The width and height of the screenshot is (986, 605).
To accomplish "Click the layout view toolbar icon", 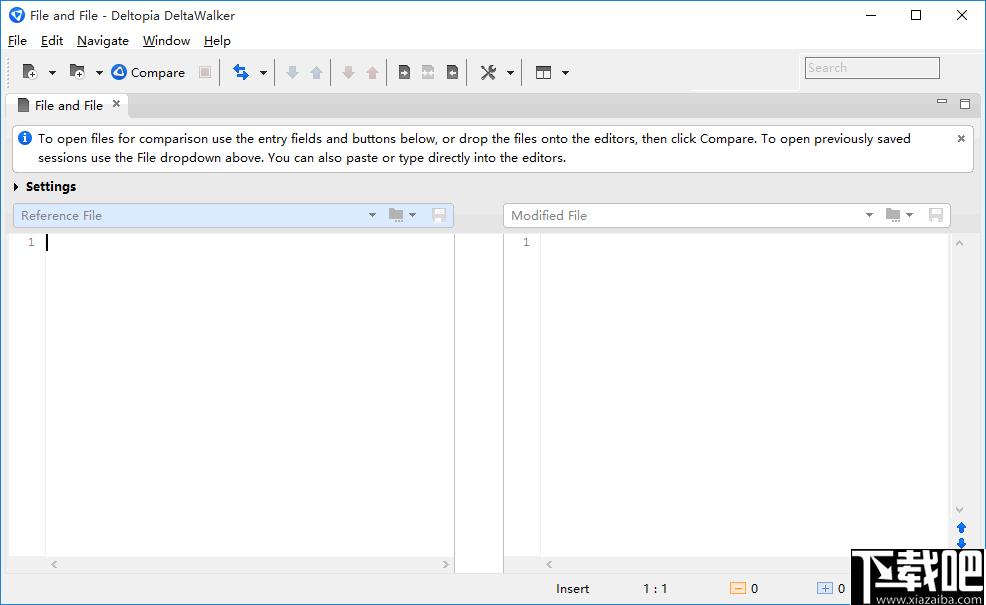I will pos(543,72).
